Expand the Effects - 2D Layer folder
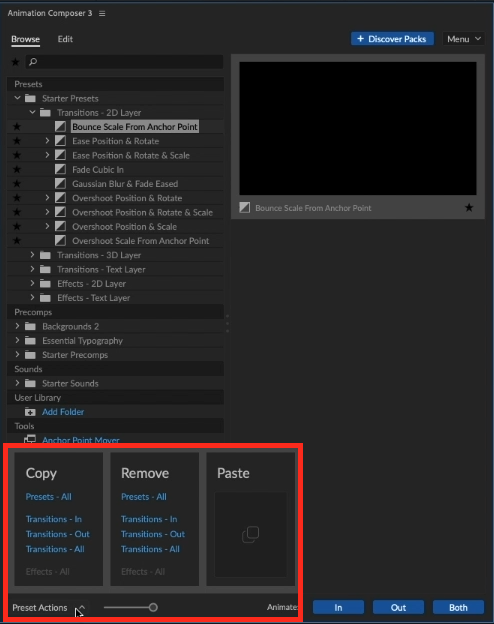494x624 pixels. [x=32, y=283]
